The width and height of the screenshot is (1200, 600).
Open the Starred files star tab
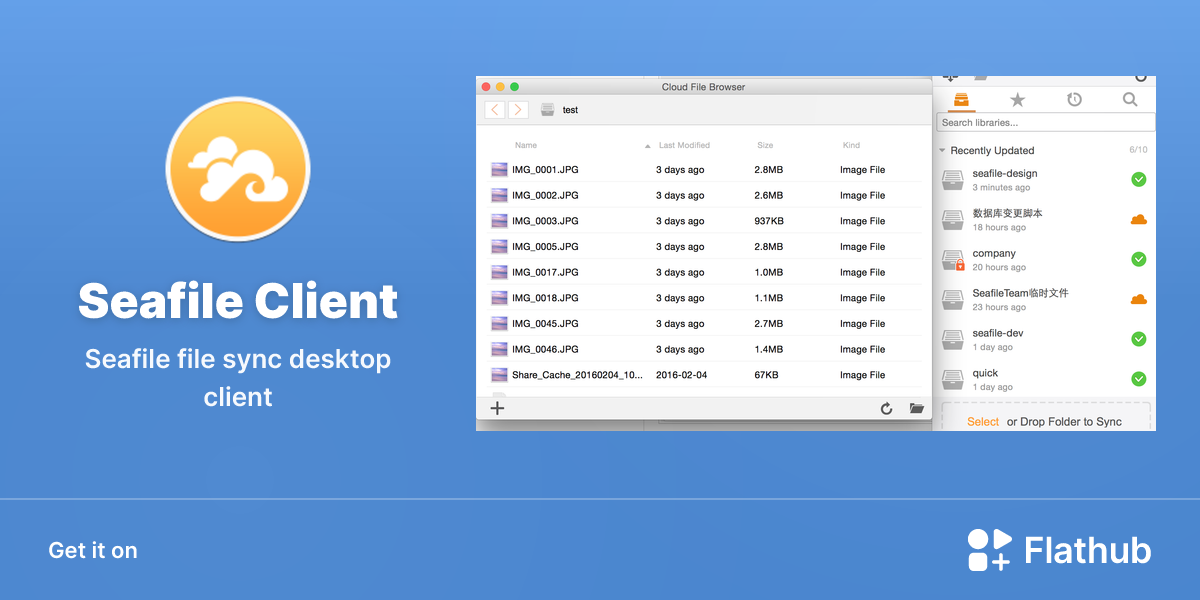tap(1017, 99)
